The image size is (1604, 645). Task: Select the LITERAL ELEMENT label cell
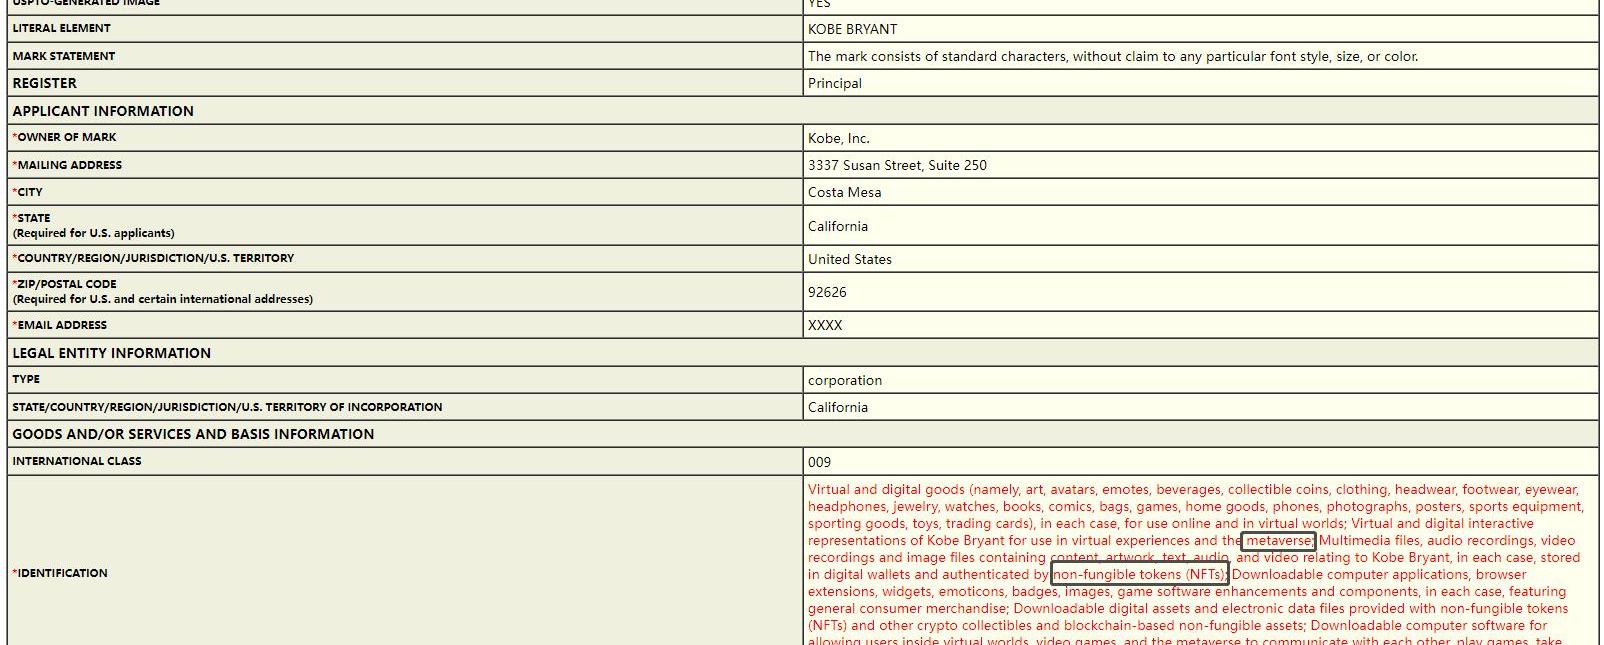click(405, 28)
